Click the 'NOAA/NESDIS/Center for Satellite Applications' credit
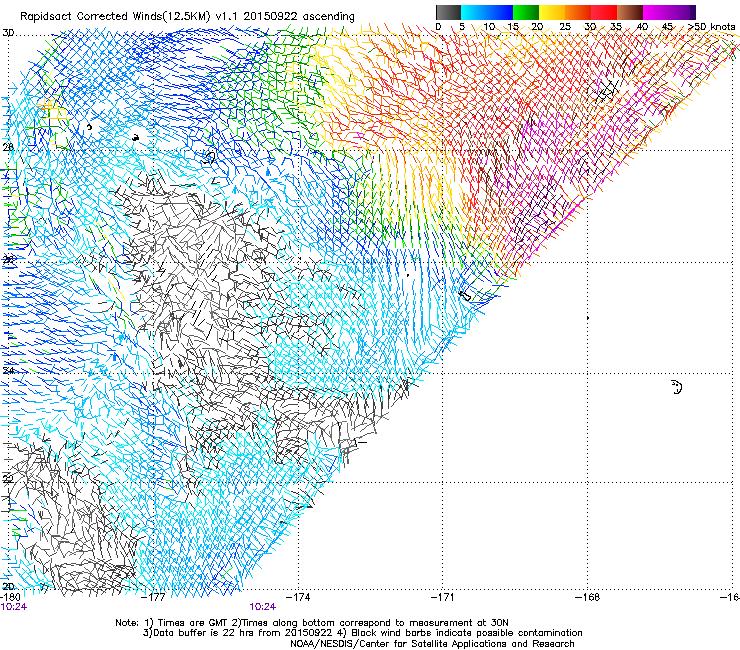 tap(432, 644)
